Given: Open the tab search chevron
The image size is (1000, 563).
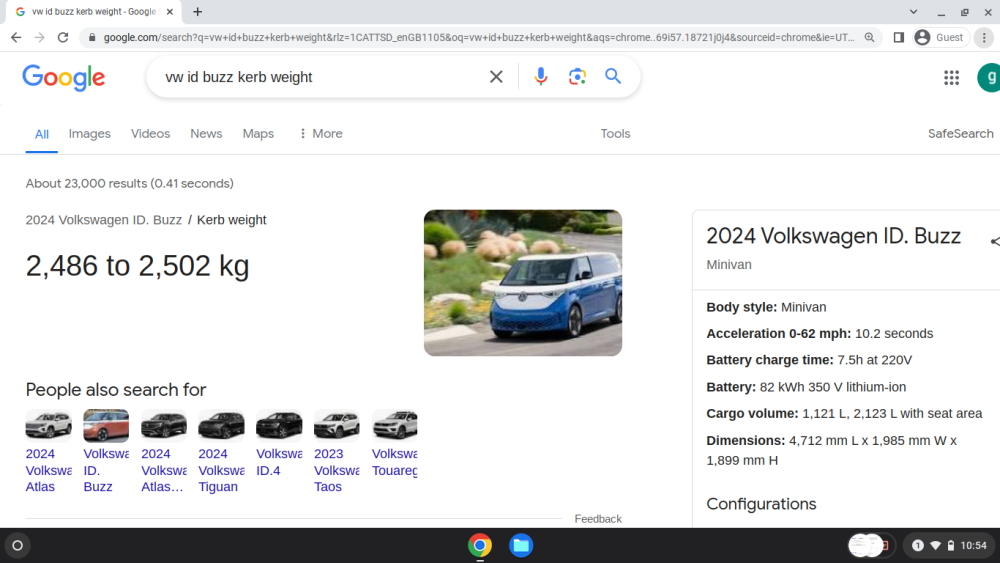Looking at the screenshot, I should coord(913,11).
